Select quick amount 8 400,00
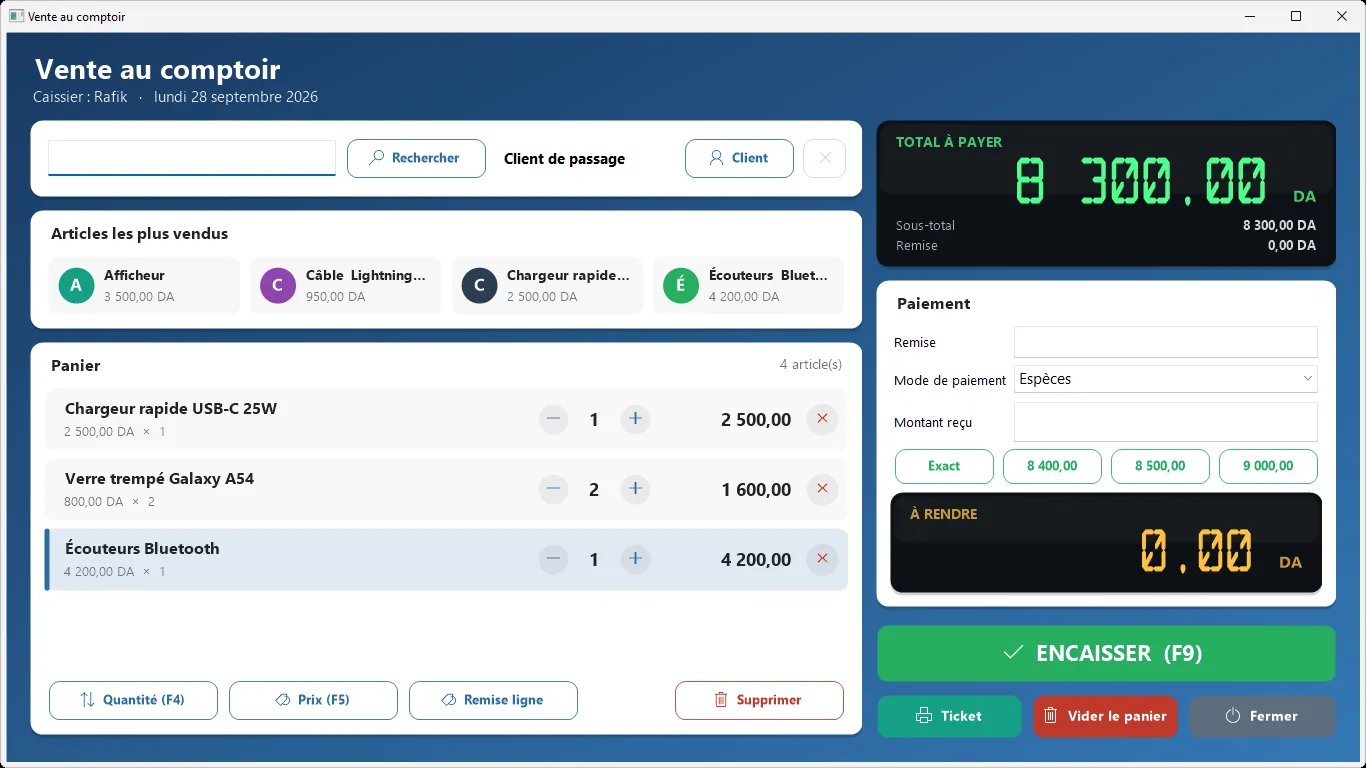The width and height of the screenshot is (1366, 768). click(1052, 466)
